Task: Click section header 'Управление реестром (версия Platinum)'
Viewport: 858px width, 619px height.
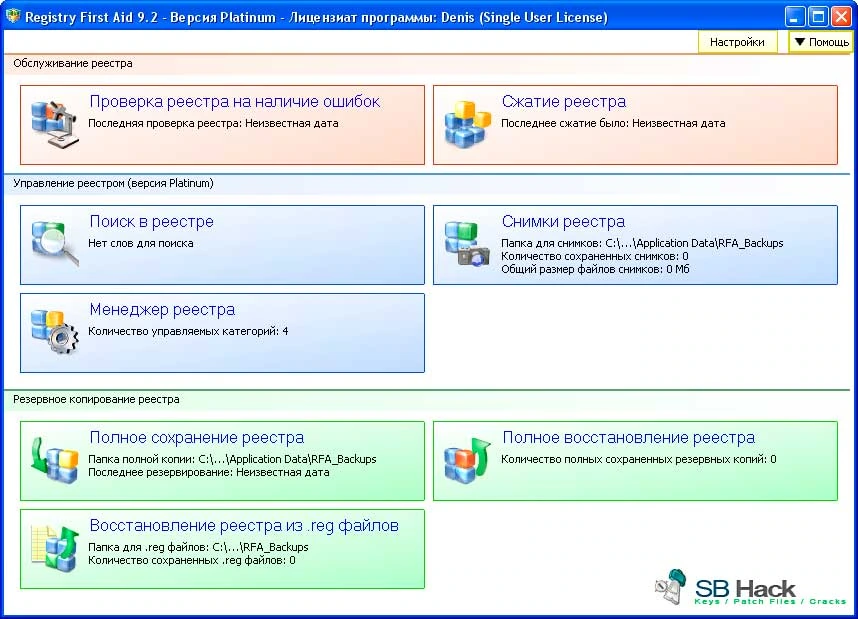Action: tap(113, 183)
